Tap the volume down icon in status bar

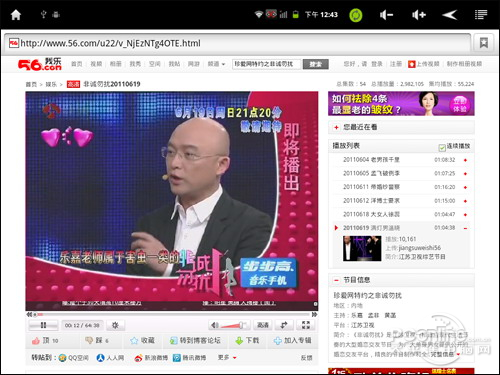[387, 15]
